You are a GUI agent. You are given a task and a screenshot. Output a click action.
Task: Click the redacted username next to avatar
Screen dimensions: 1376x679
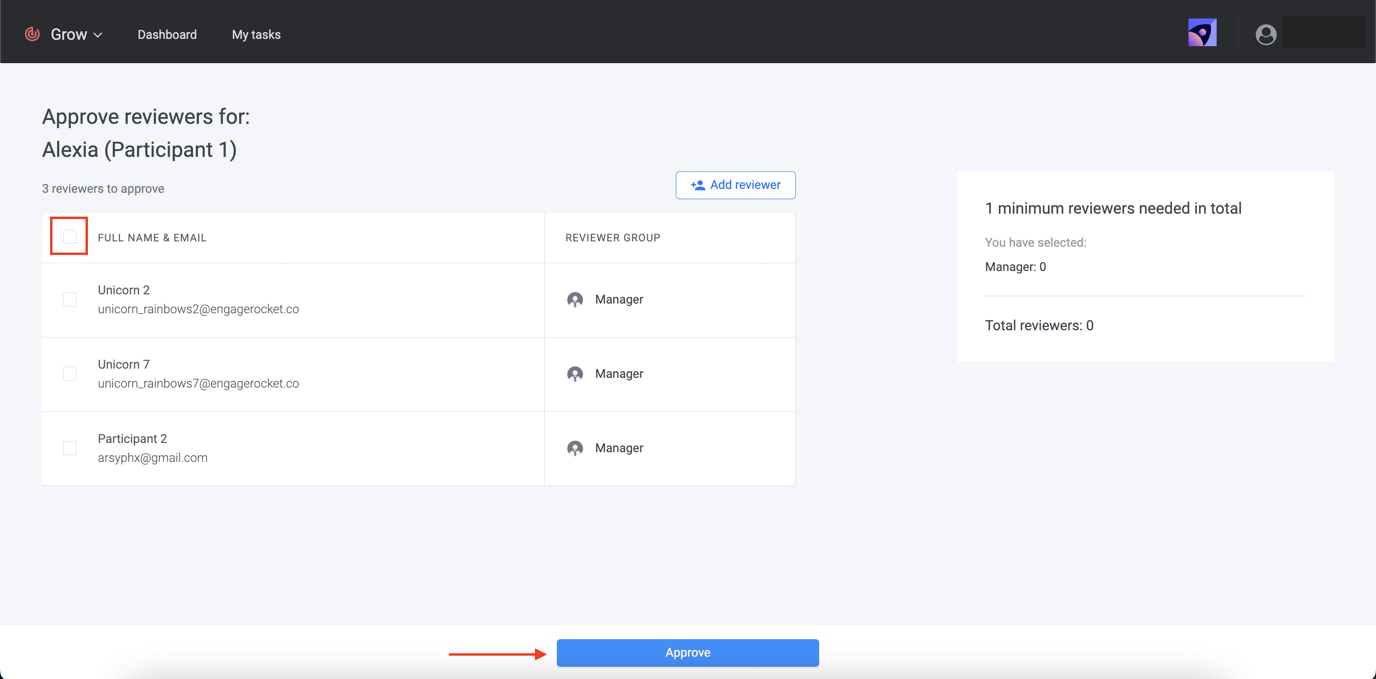pyautogui.click(x=1323, y=33)
